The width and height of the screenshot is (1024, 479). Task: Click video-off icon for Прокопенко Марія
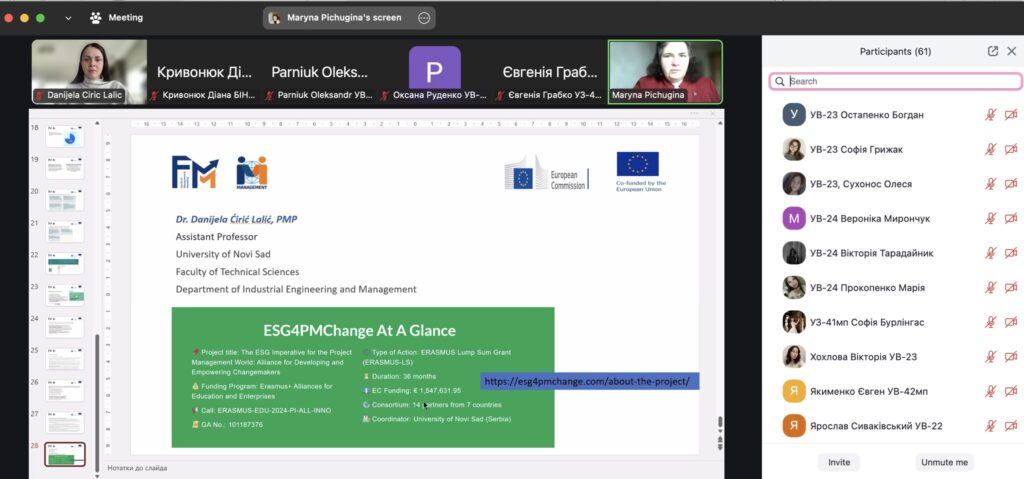[1011, 288]
